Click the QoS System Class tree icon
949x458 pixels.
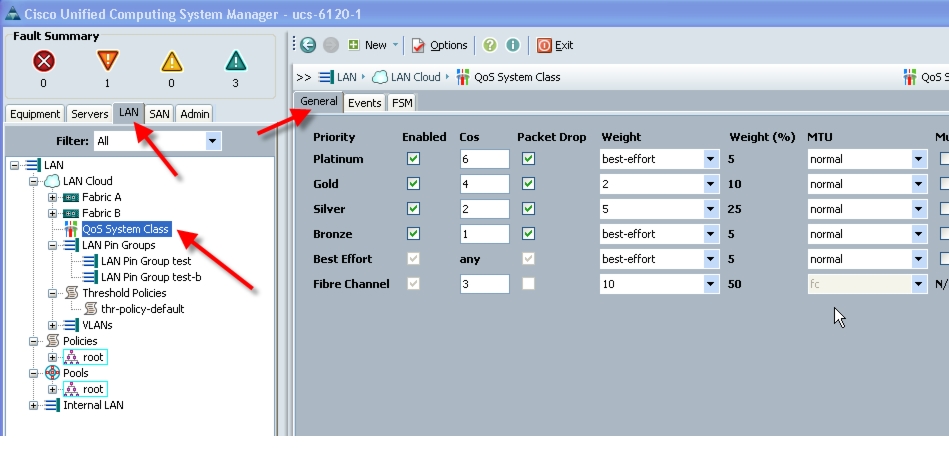[x=71, y=229]
